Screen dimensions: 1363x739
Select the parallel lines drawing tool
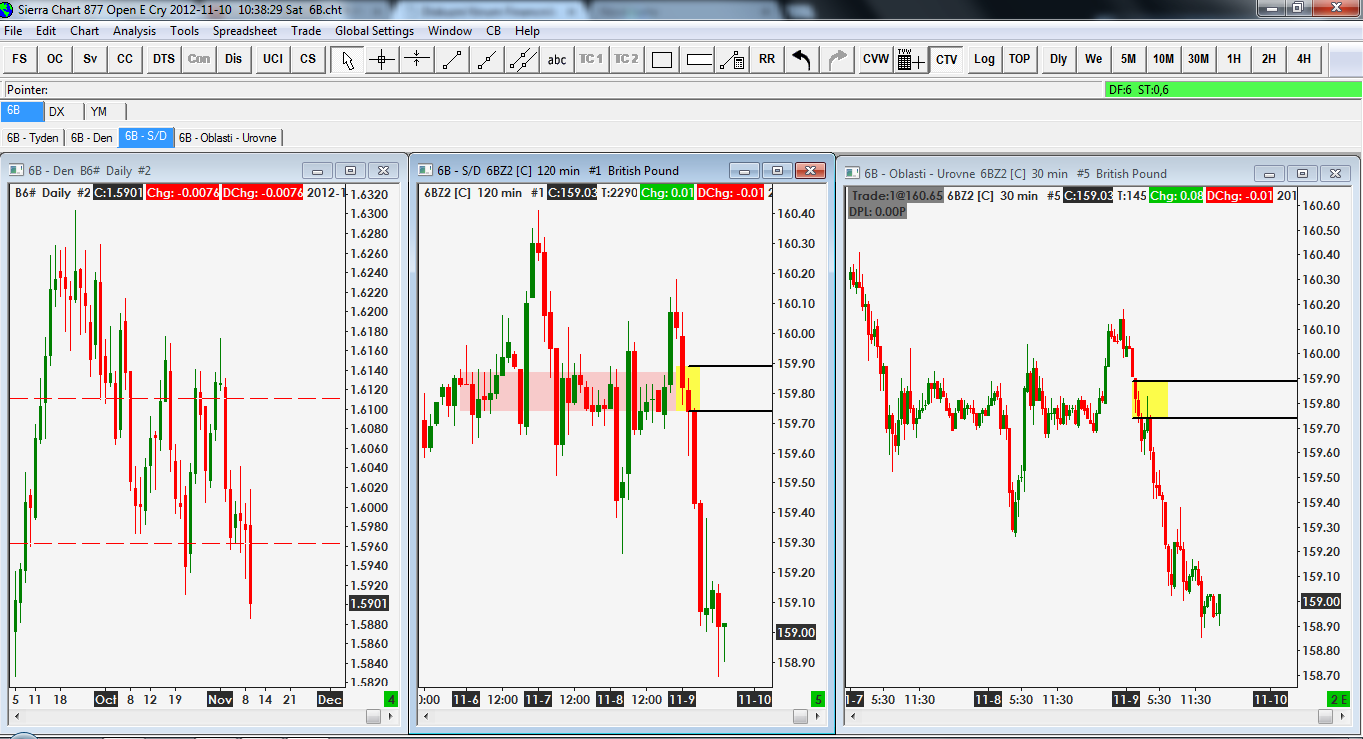(x=522, y=59)
